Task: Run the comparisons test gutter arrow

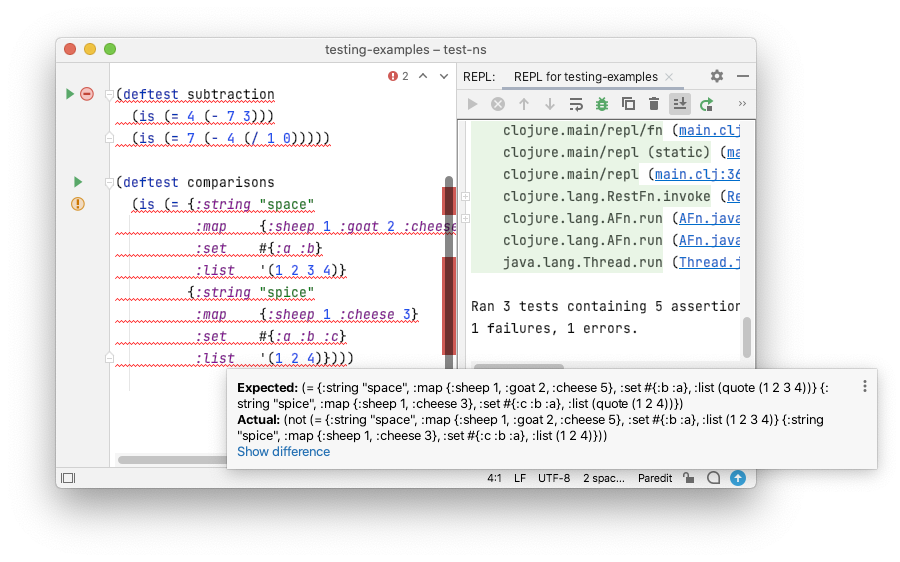Action: [78, 182]
